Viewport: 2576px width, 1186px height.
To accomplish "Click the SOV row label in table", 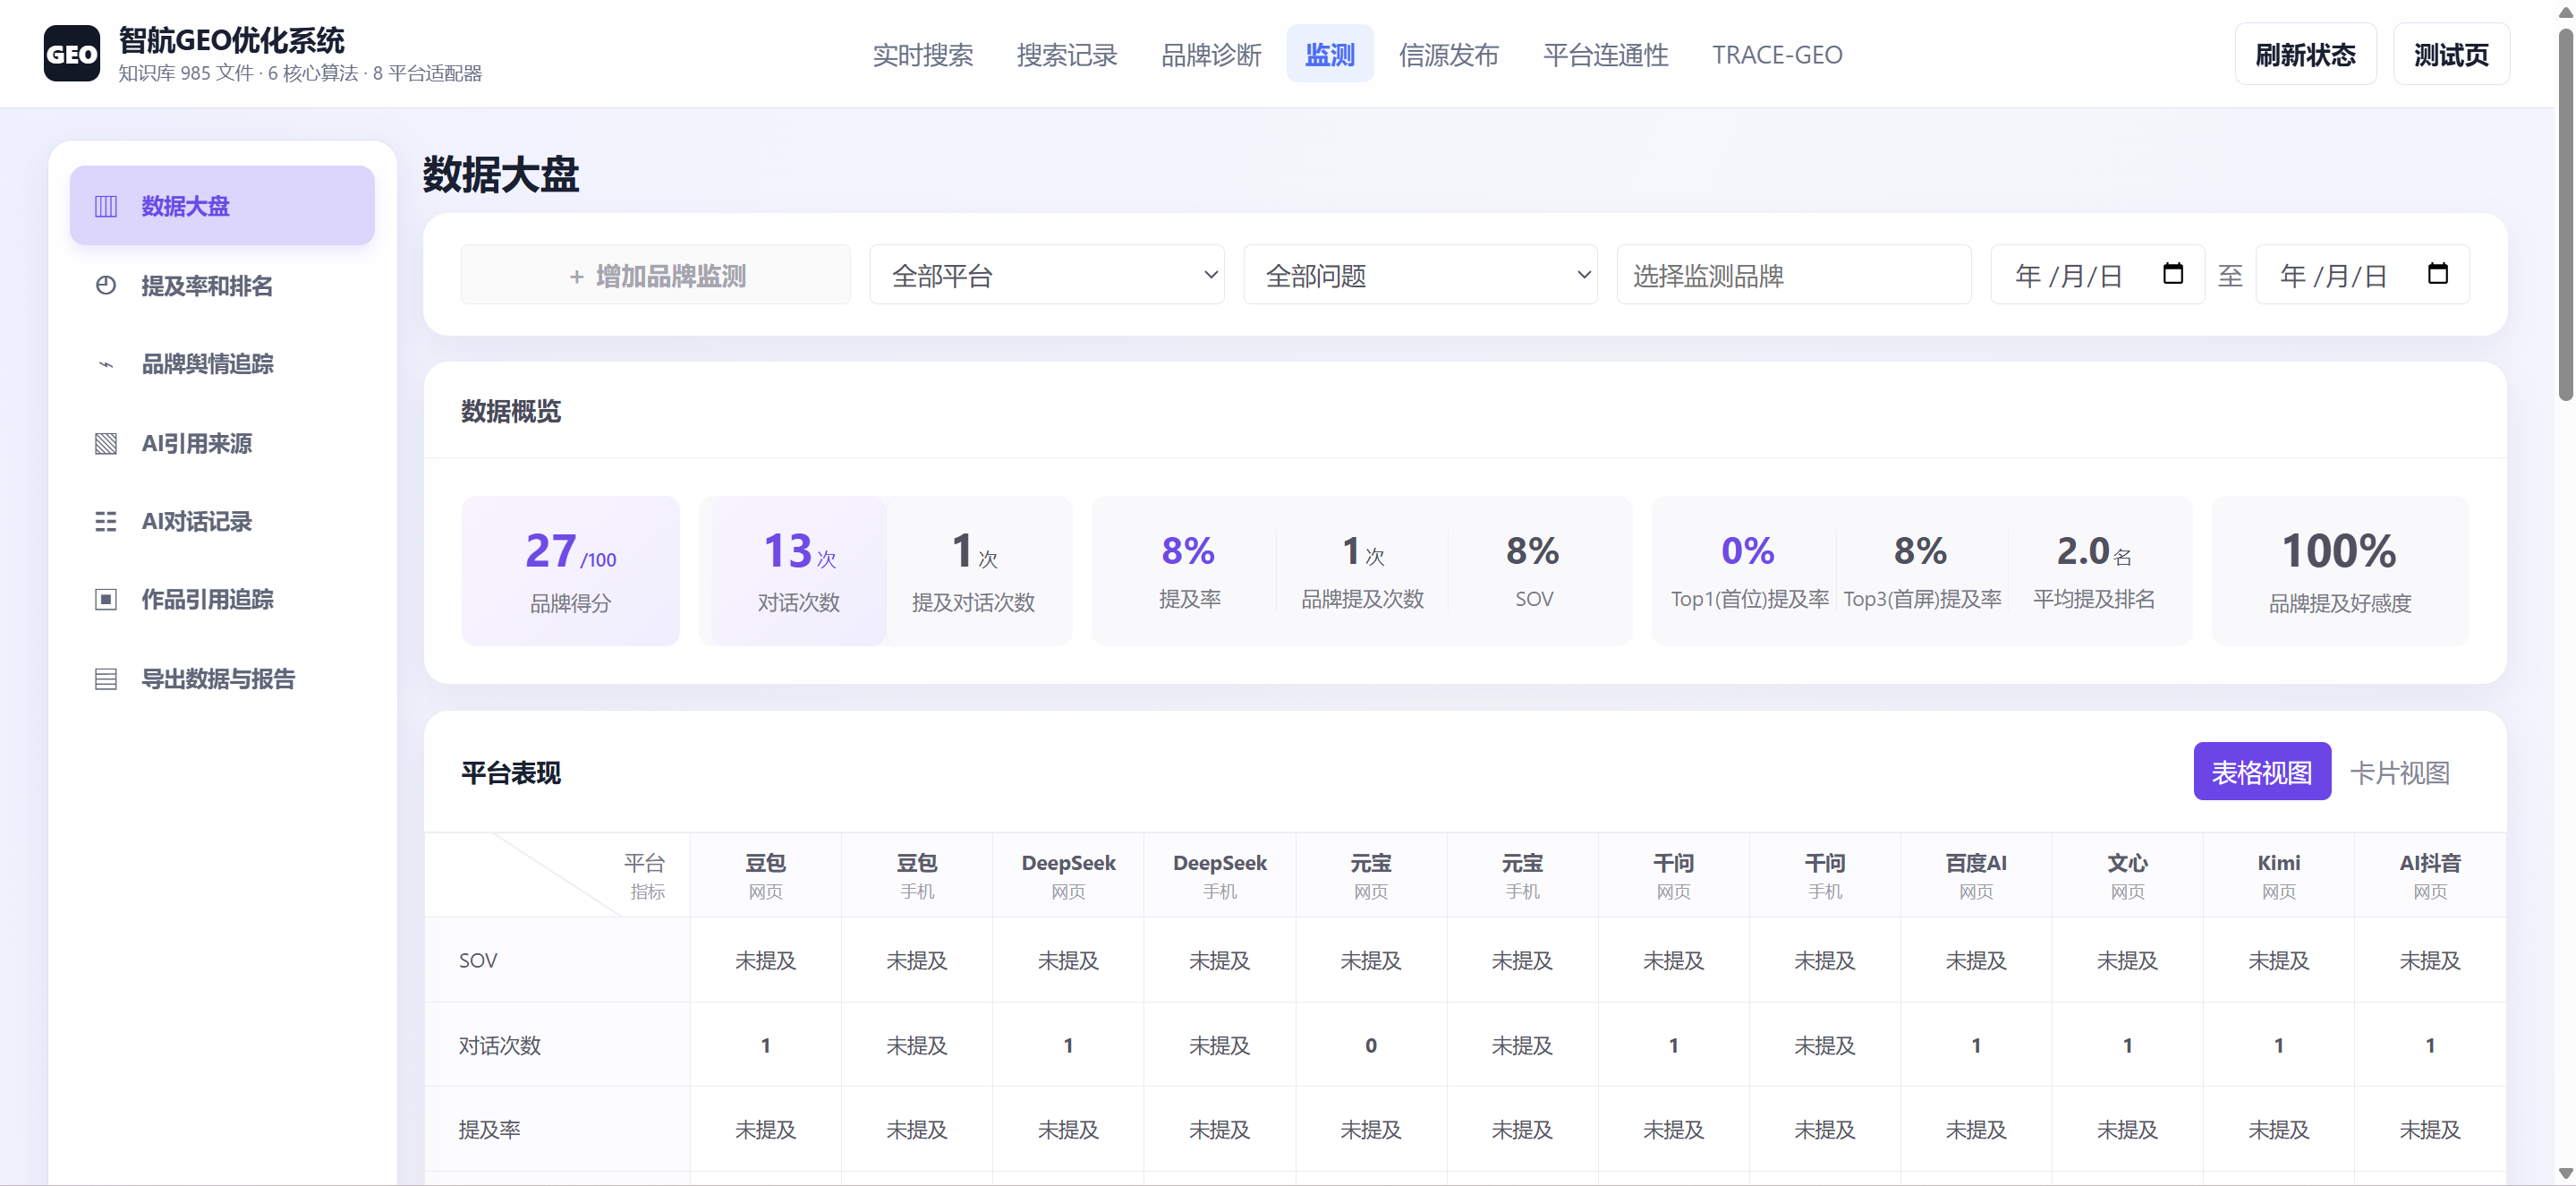I will (478, 960).
